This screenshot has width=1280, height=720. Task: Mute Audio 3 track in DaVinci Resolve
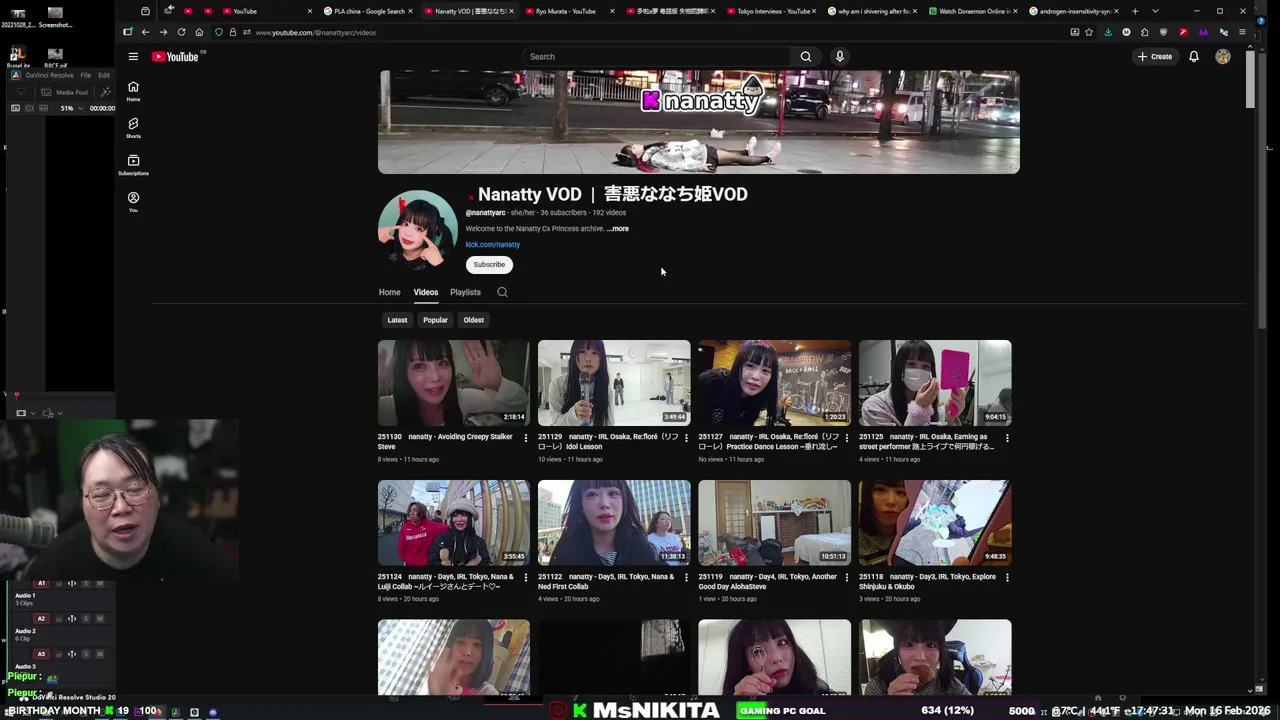(100, 654)
